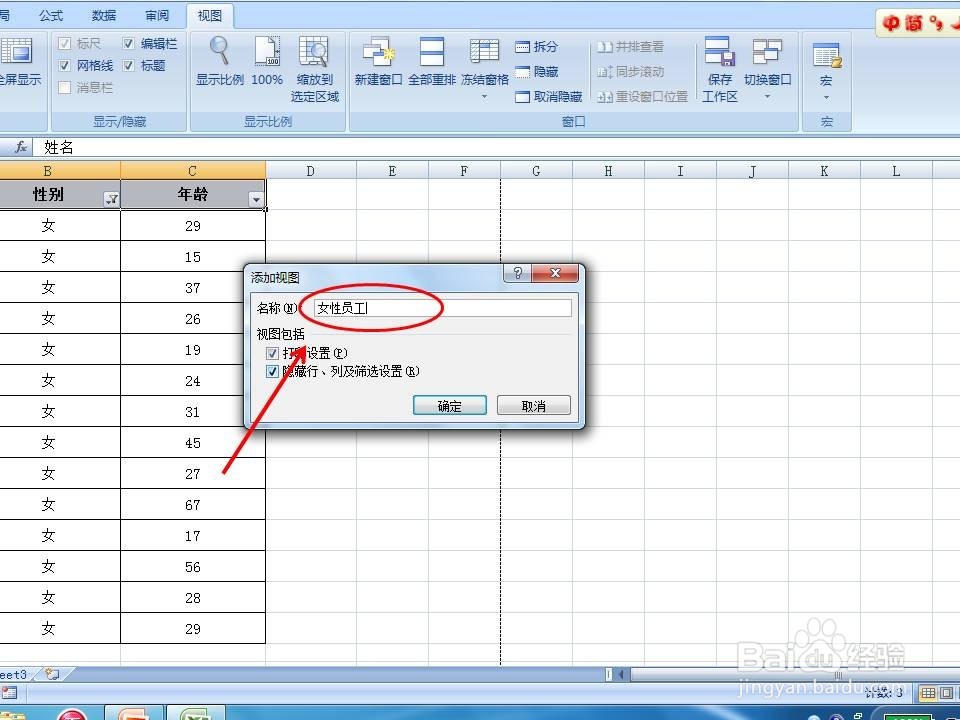This screenshot has width=960, height=720.
Task: Click the 名称 view name input field
Action: tap(442, 308)
